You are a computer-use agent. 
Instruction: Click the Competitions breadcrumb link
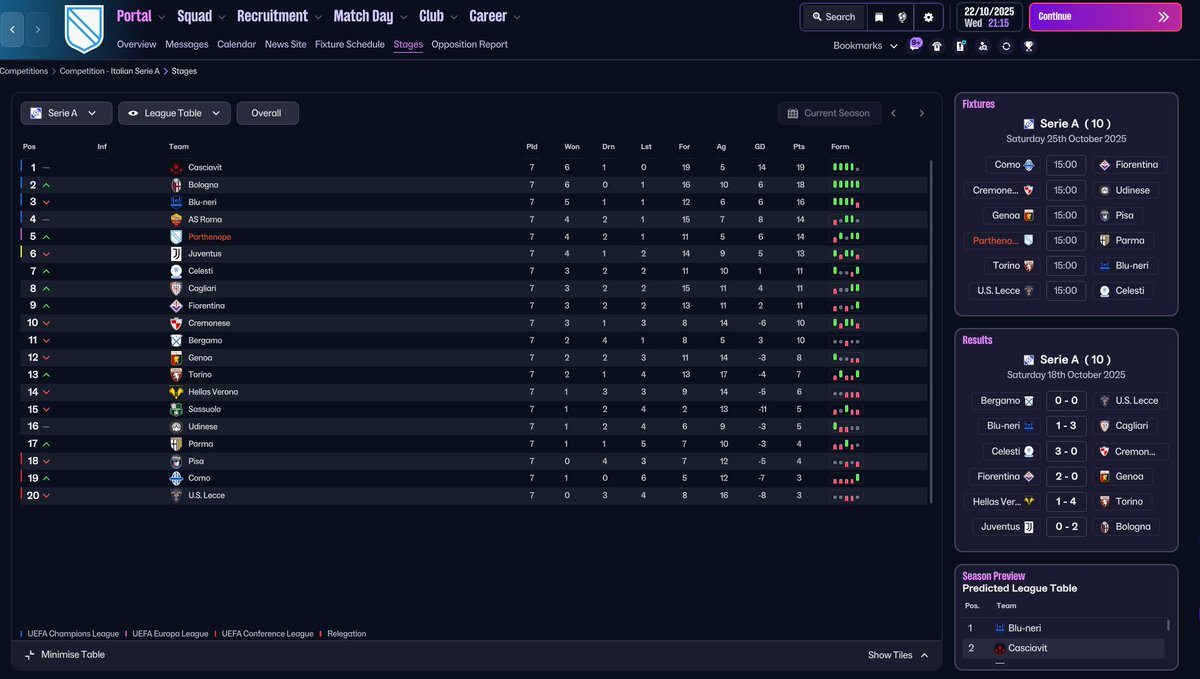click(23, 71)
